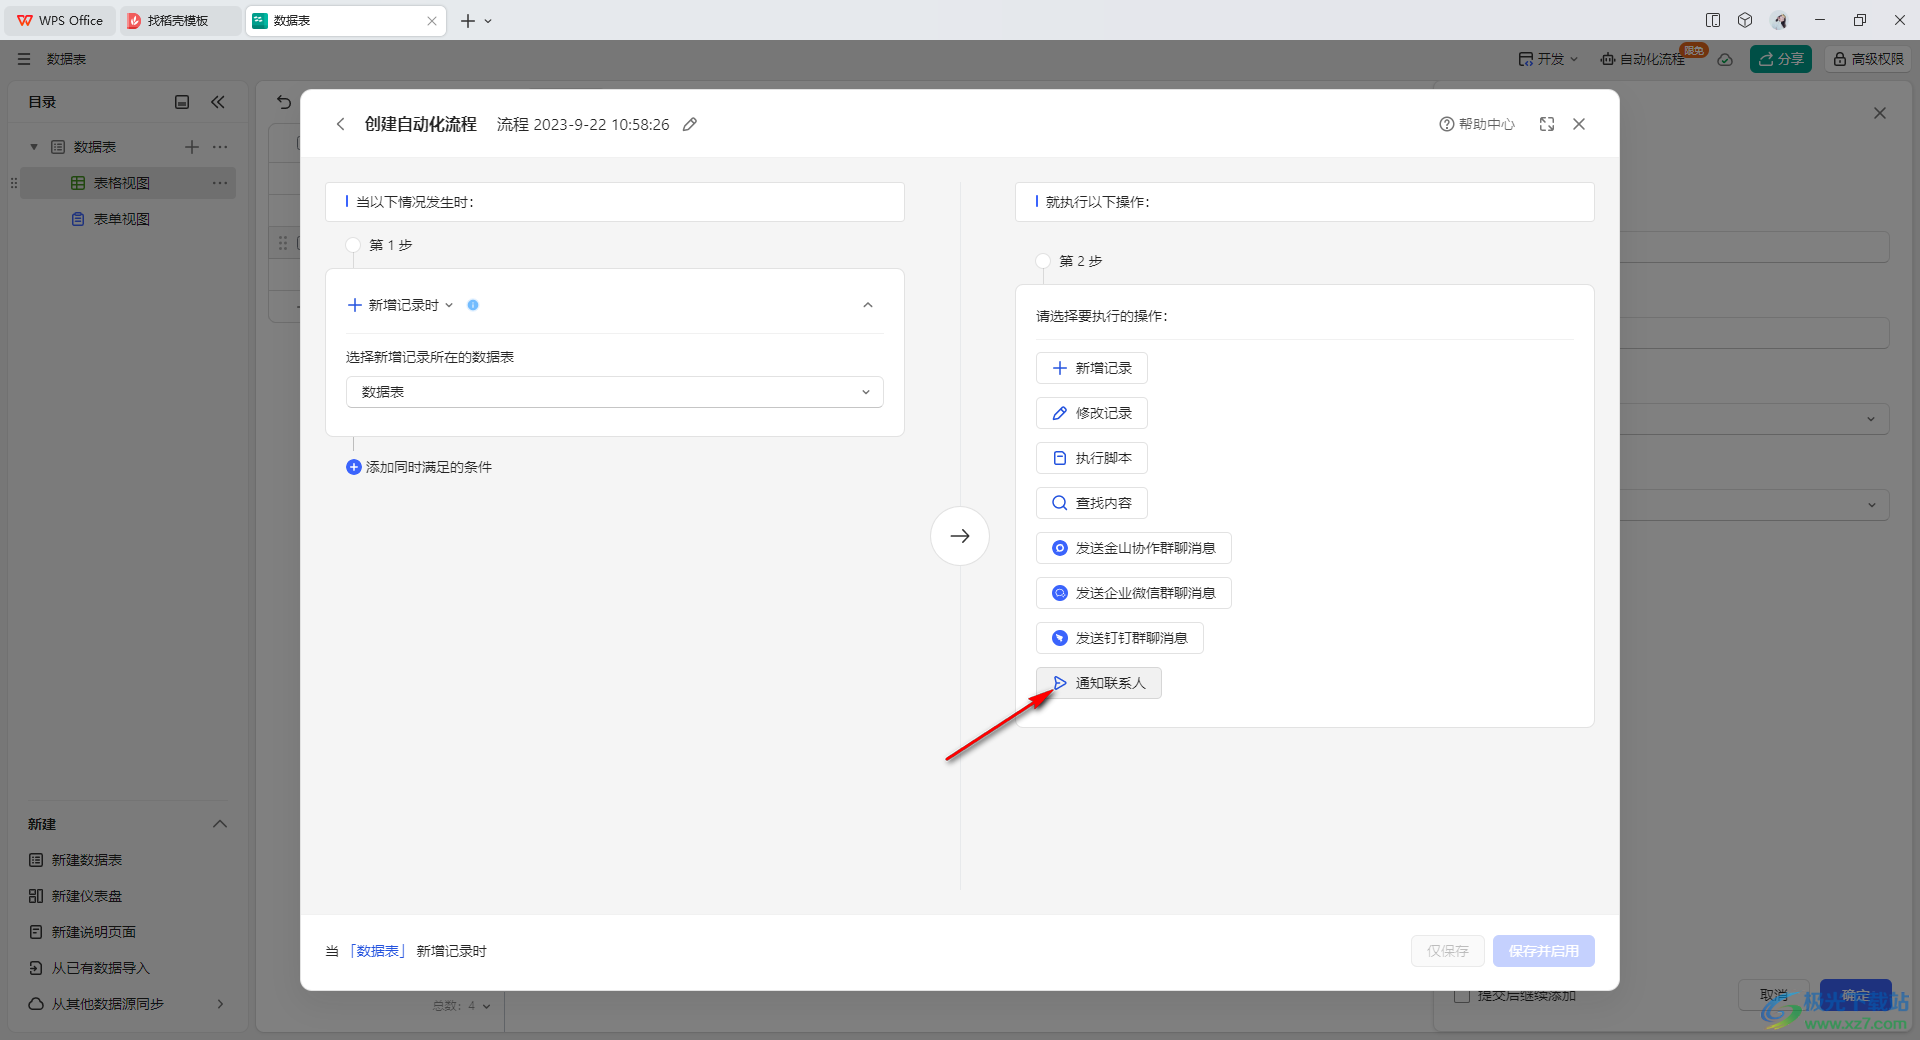Choose 执行脚本 action

tap(1092, 458)
